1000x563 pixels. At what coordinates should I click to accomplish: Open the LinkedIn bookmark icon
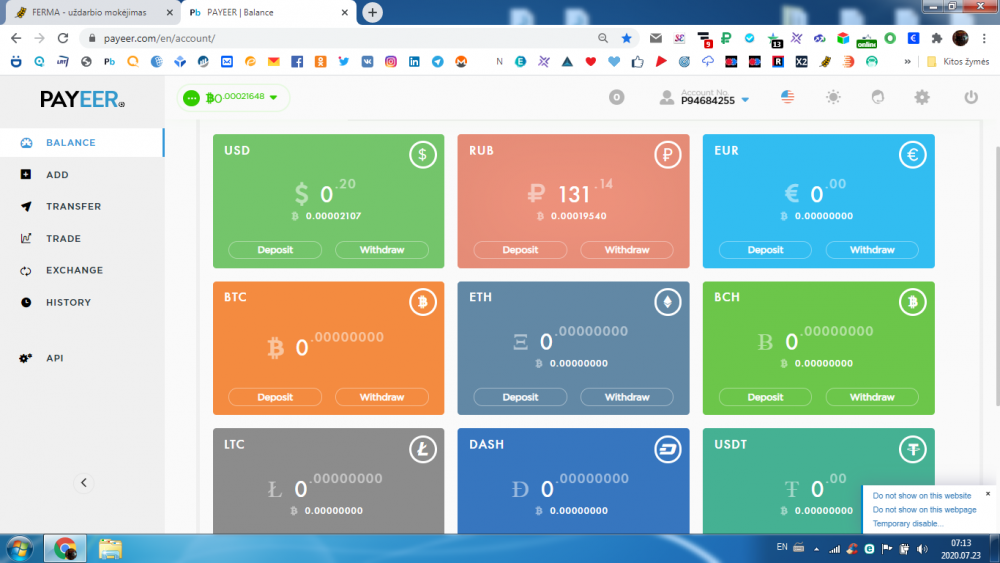pyautogui.click(x=414, y=62)
